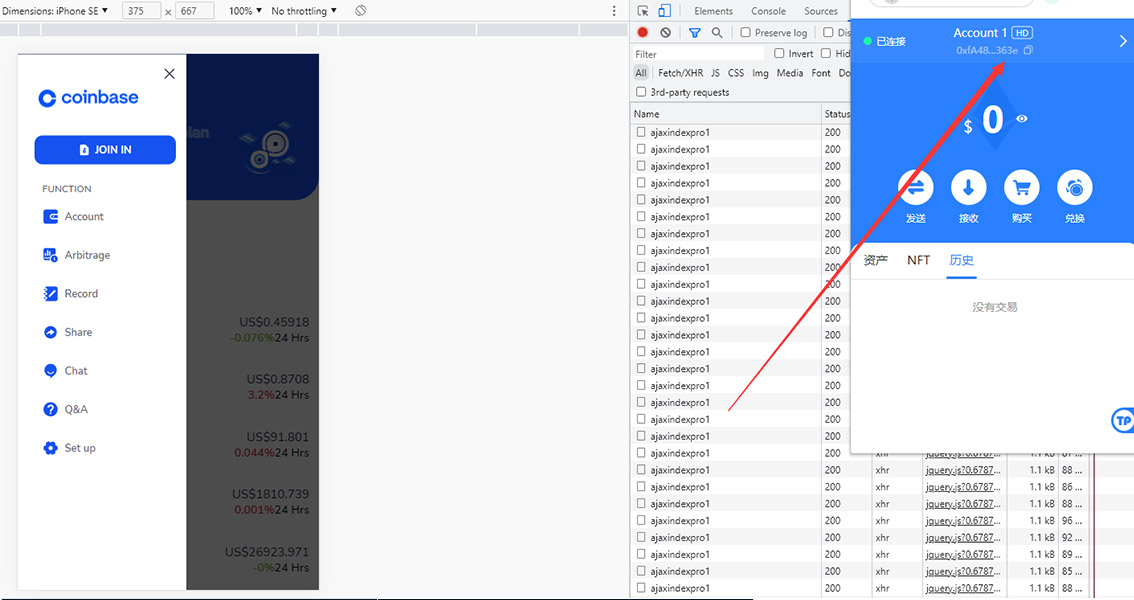Check the 3rd-party requests checkbox

coord(641,92)
